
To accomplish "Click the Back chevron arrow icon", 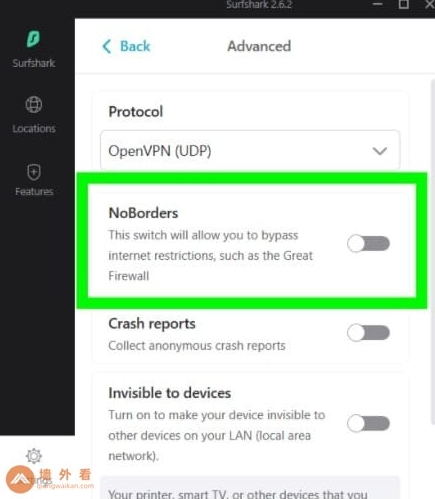I will pos(107,46).
